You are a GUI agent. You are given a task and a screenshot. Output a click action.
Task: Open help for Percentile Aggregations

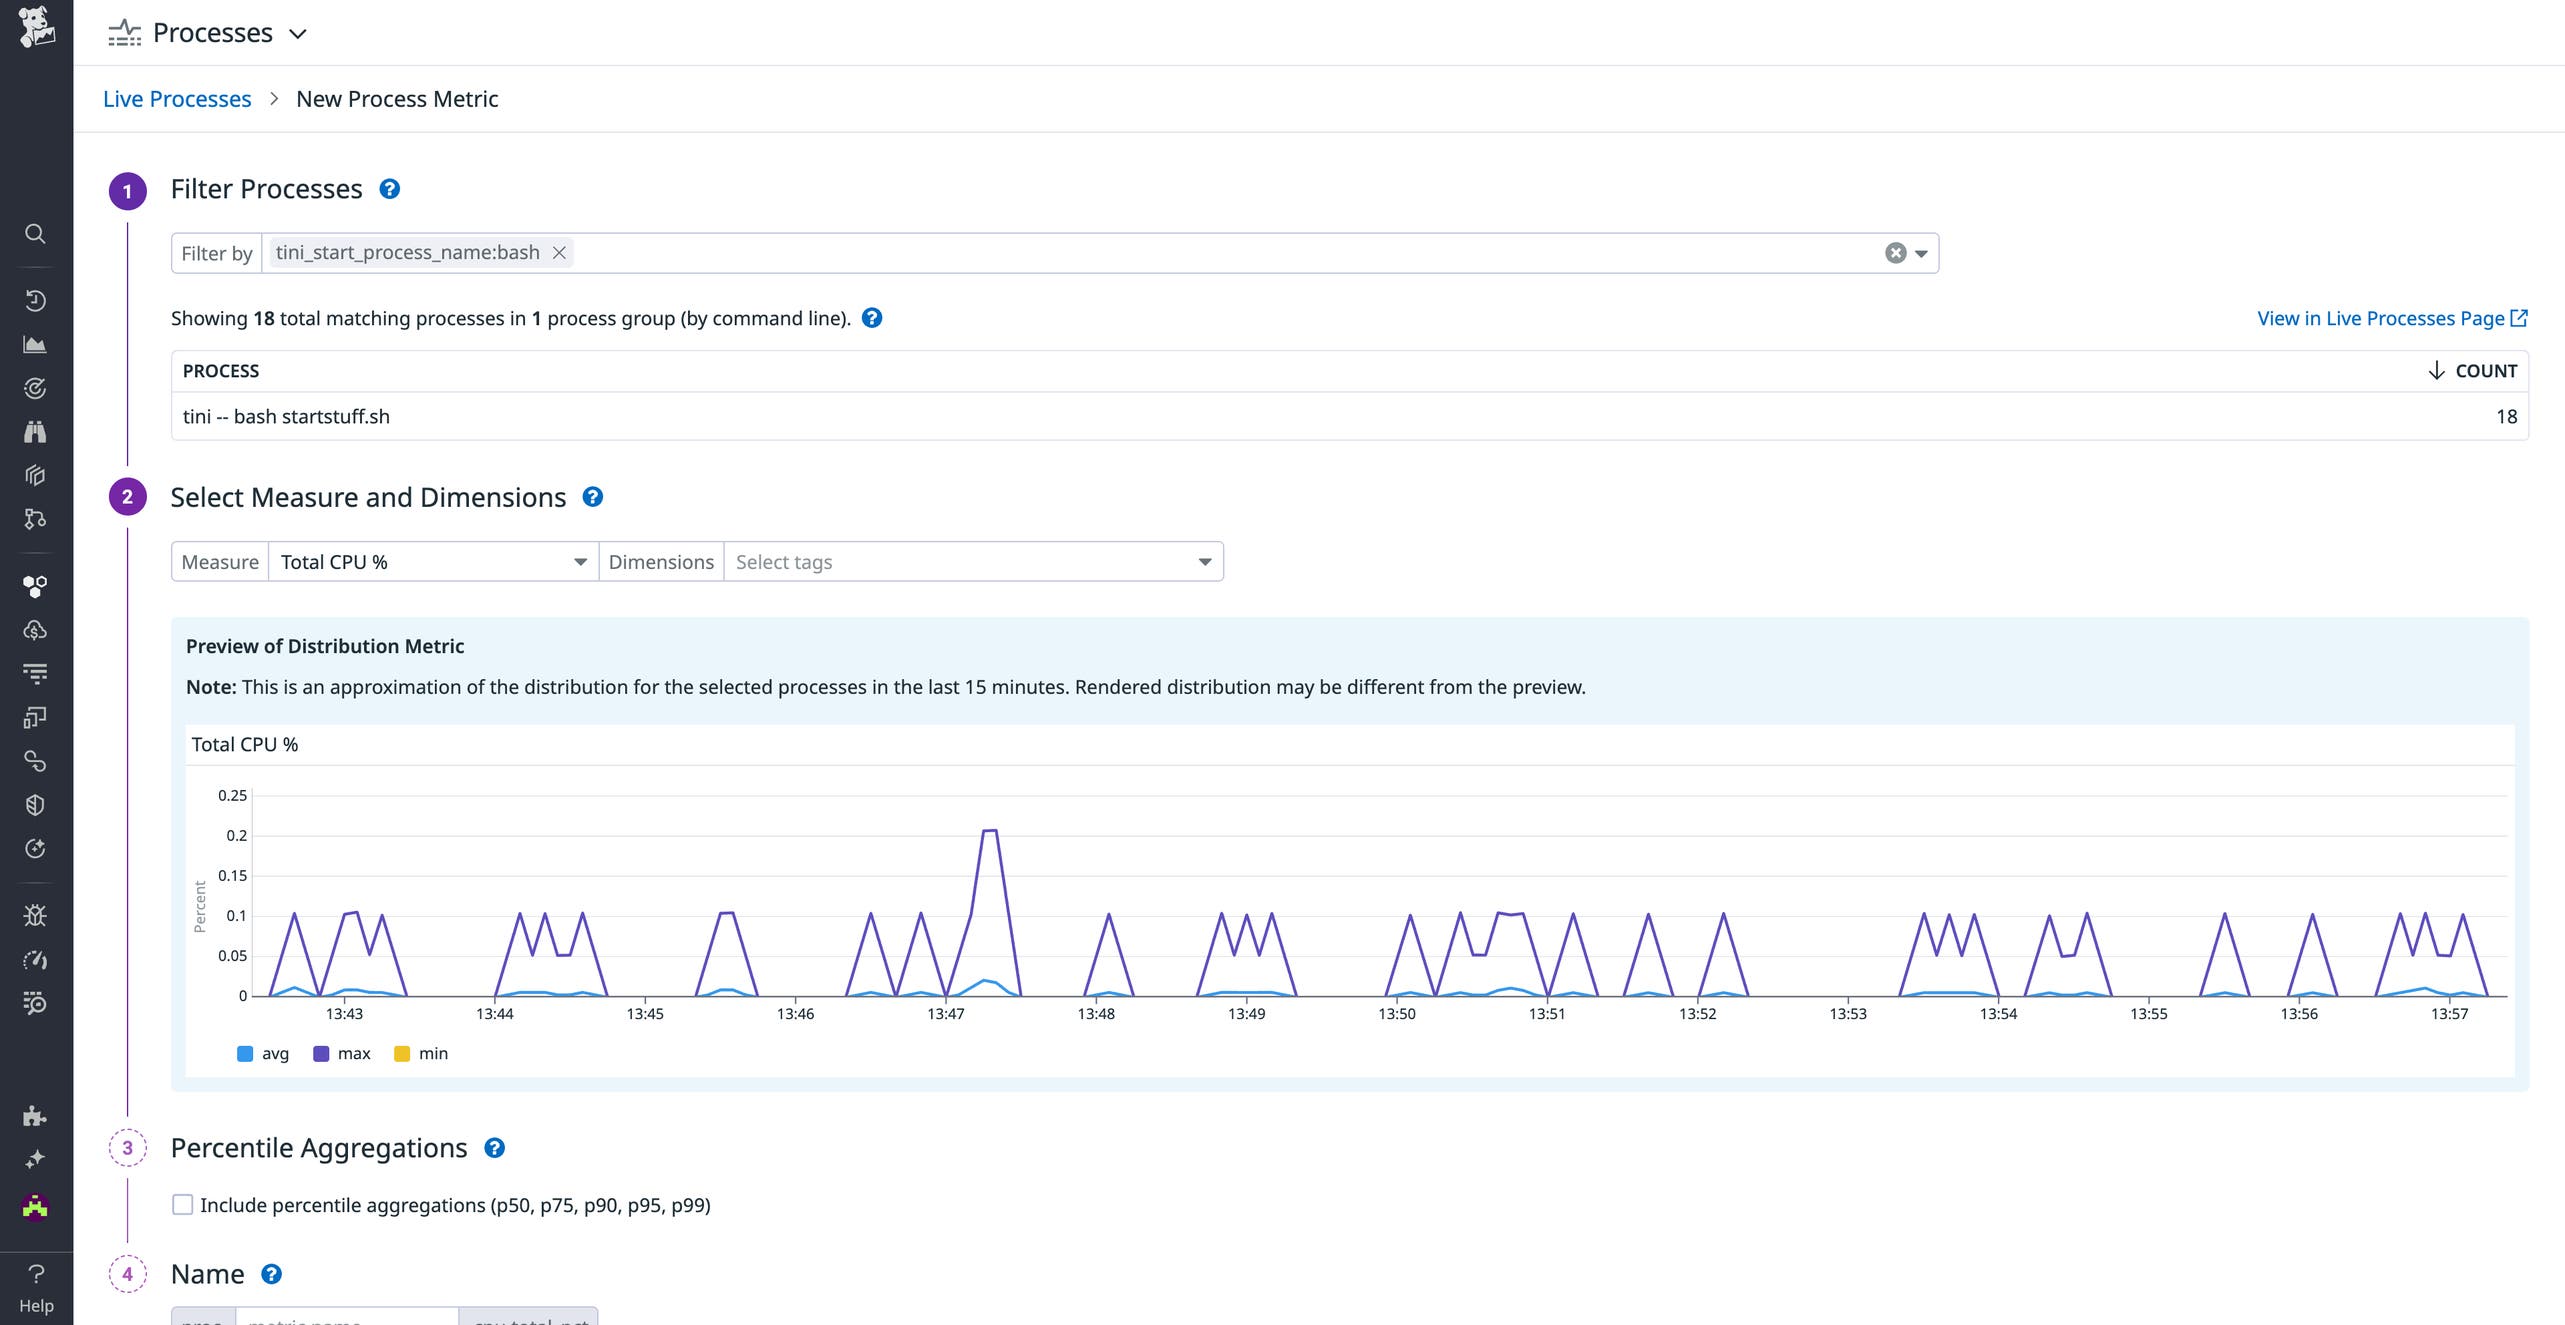pyautogui.click(x=494, y=1148)
